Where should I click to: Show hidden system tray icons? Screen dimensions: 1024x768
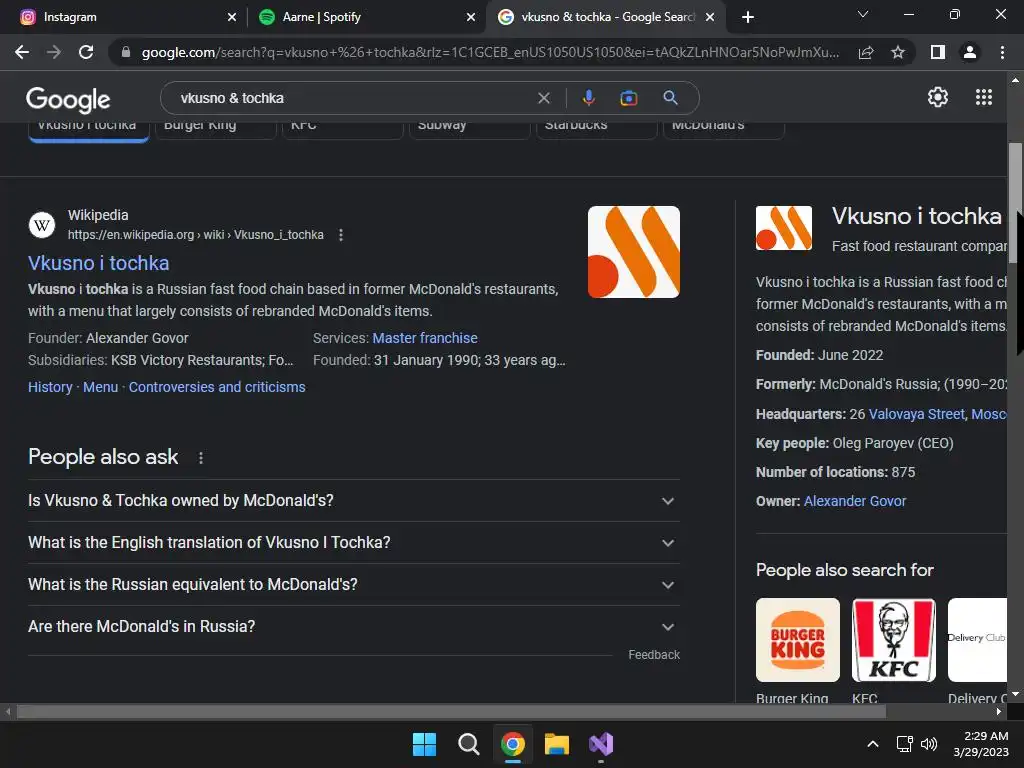point(872,744)
